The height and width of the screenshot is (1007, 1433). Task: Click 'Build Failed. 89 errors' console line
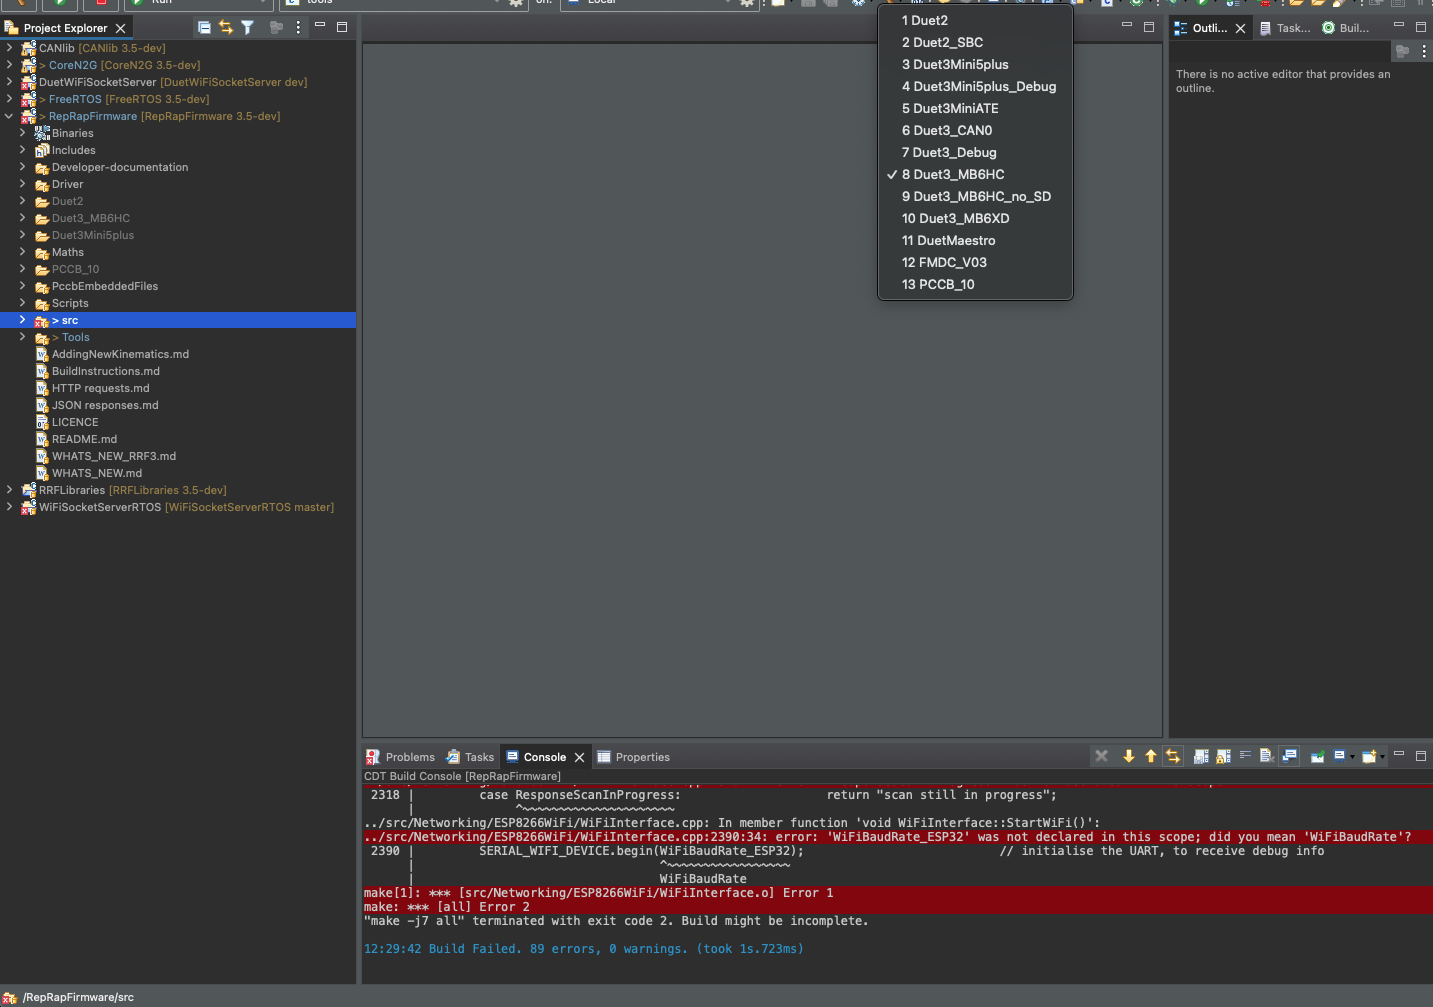coord(584,949)
